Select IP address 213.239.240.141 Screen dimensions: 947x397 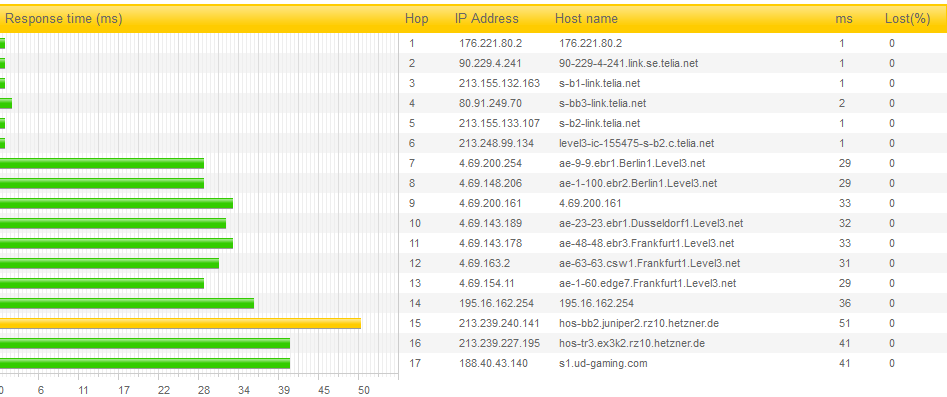(x=499, y=323)
